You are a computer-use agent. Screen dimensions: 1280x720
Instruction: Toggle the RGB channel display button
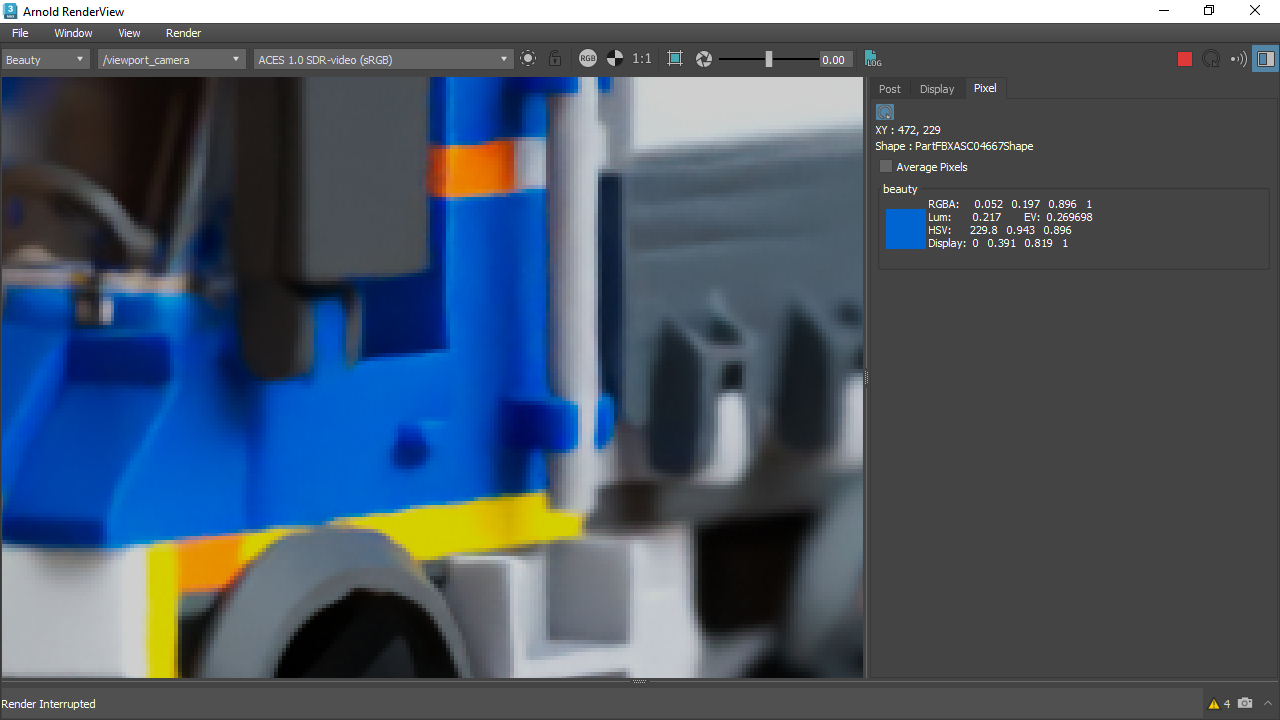pos(588,59)
